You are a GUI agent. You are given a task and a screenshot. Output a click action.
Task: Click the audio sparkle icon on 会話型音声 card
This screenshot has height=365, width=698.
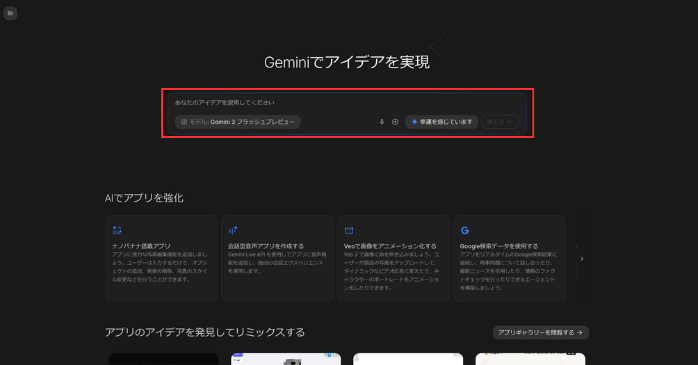pos(233,230)
